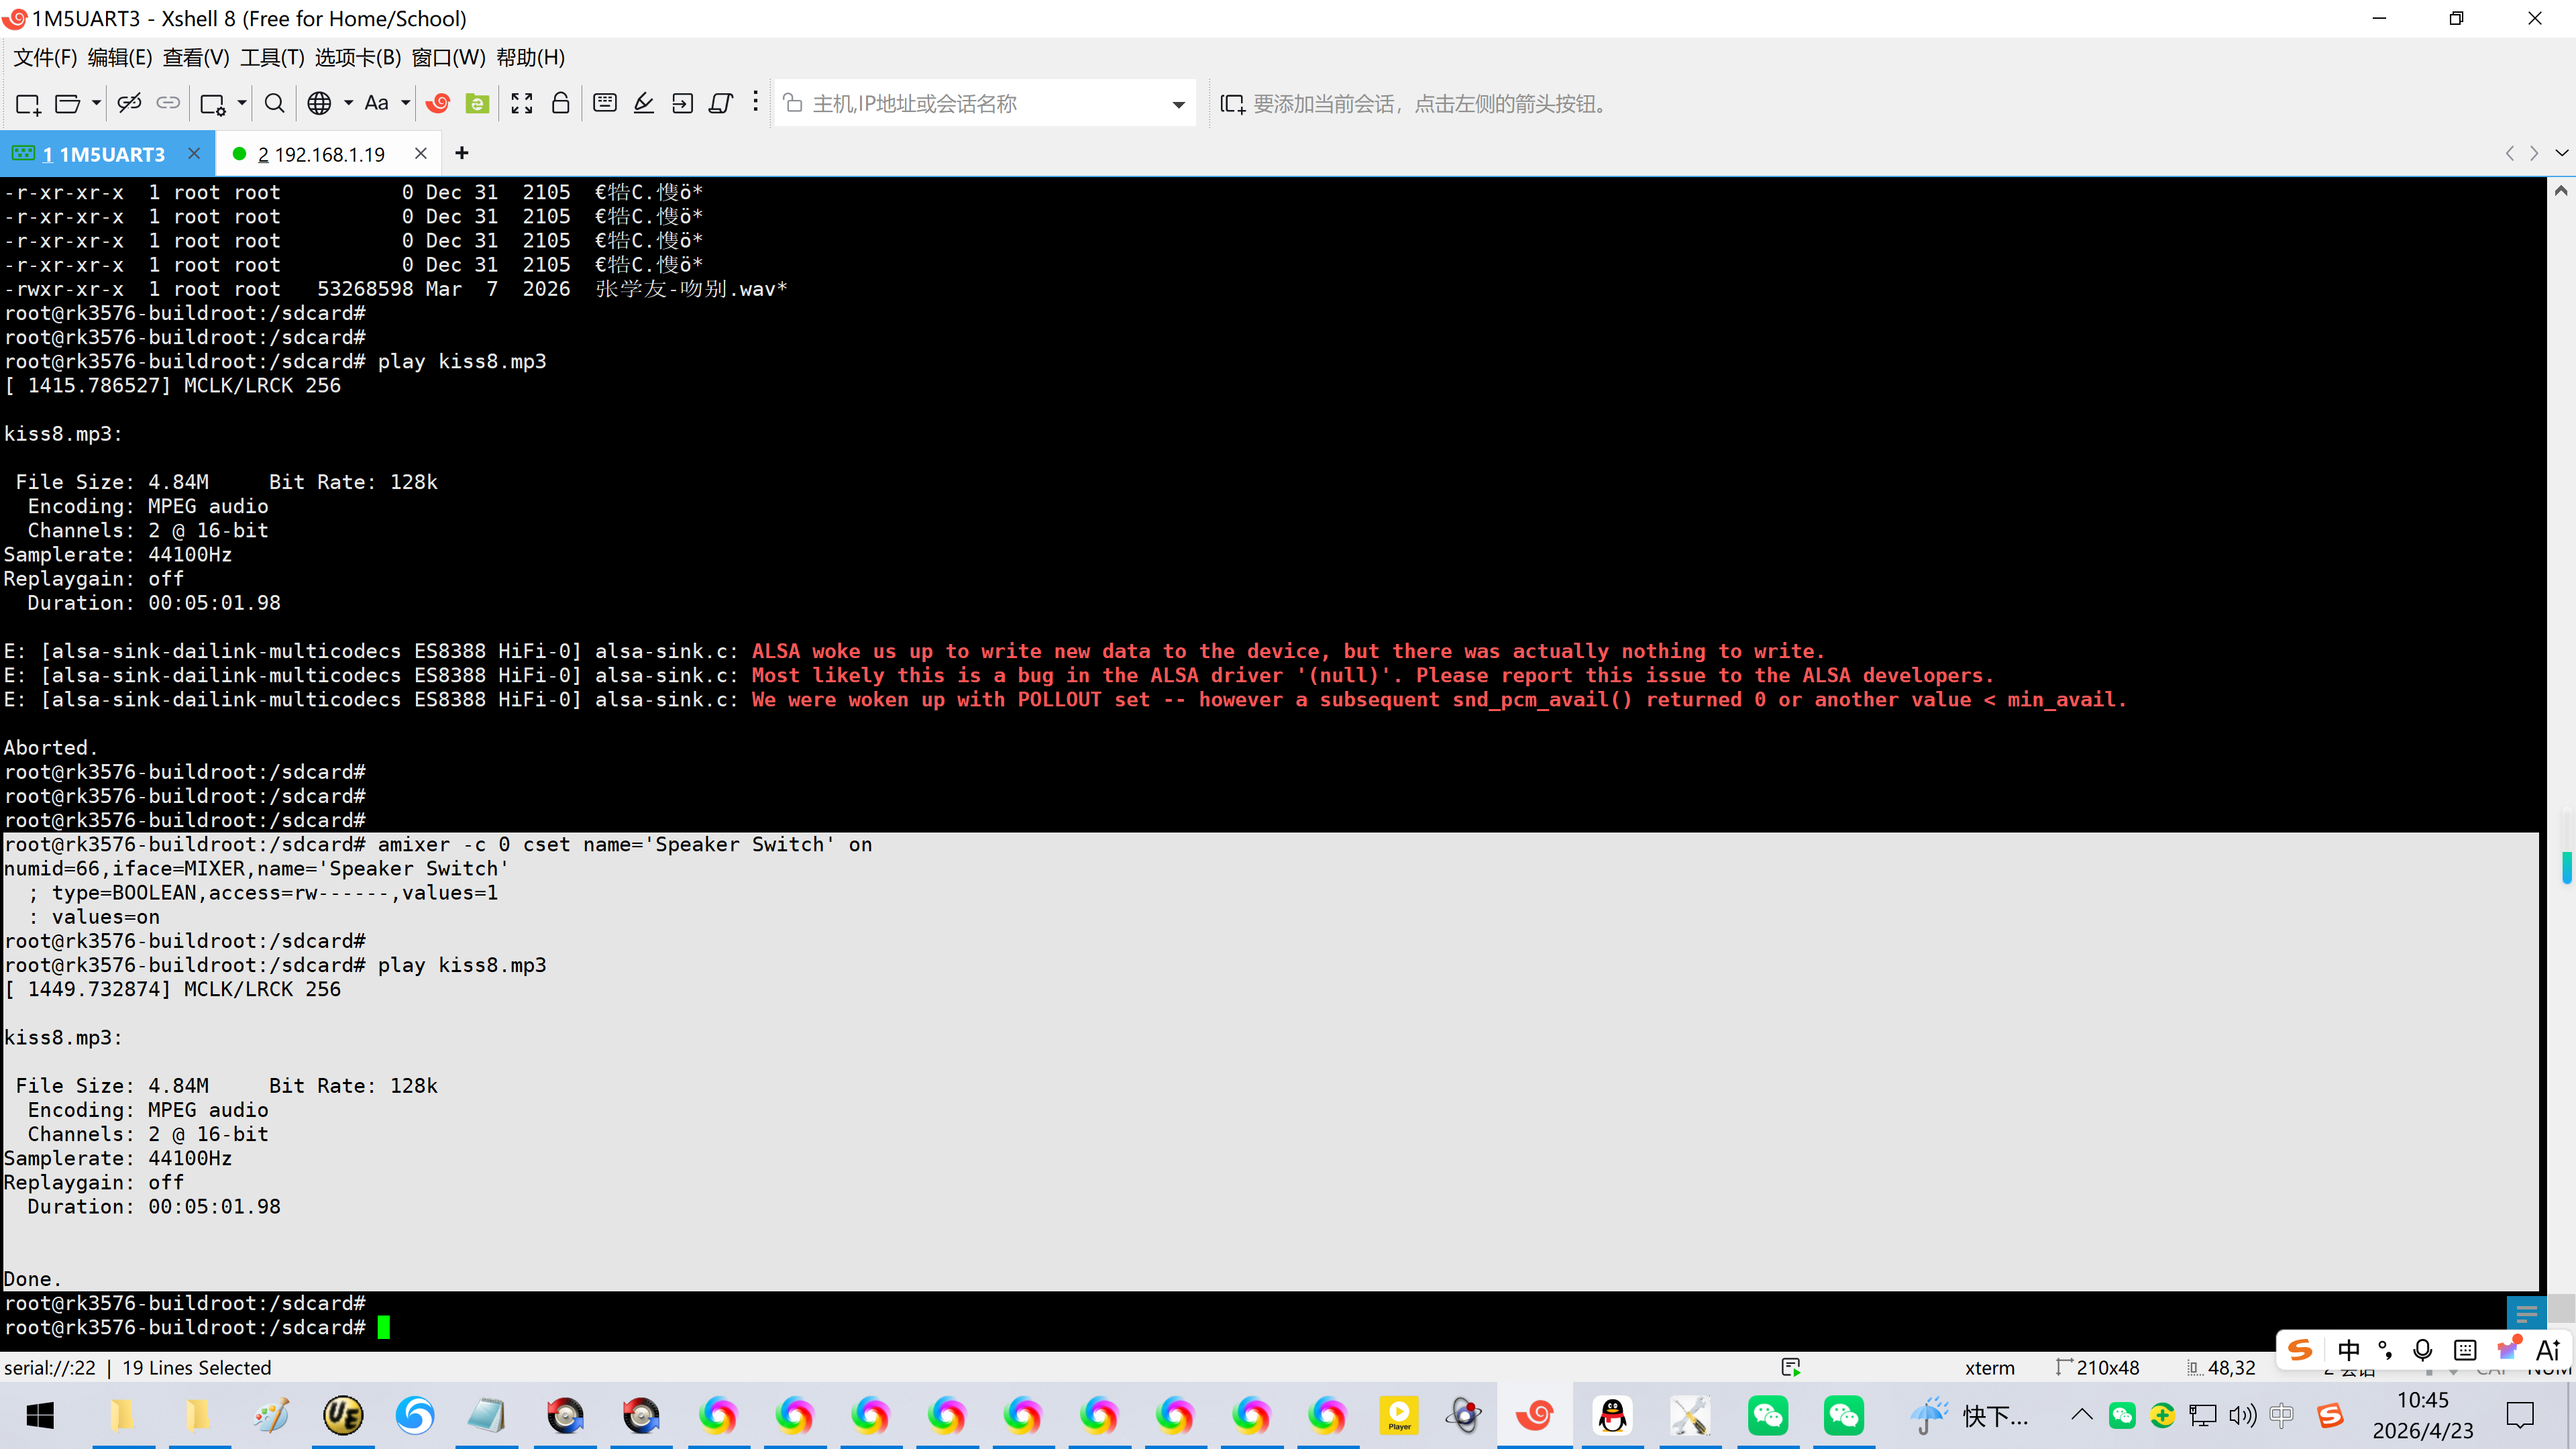Viewport: 2576px width, 1449px height.
Task: Launch Xftp green folder icon
Action: 478,103
